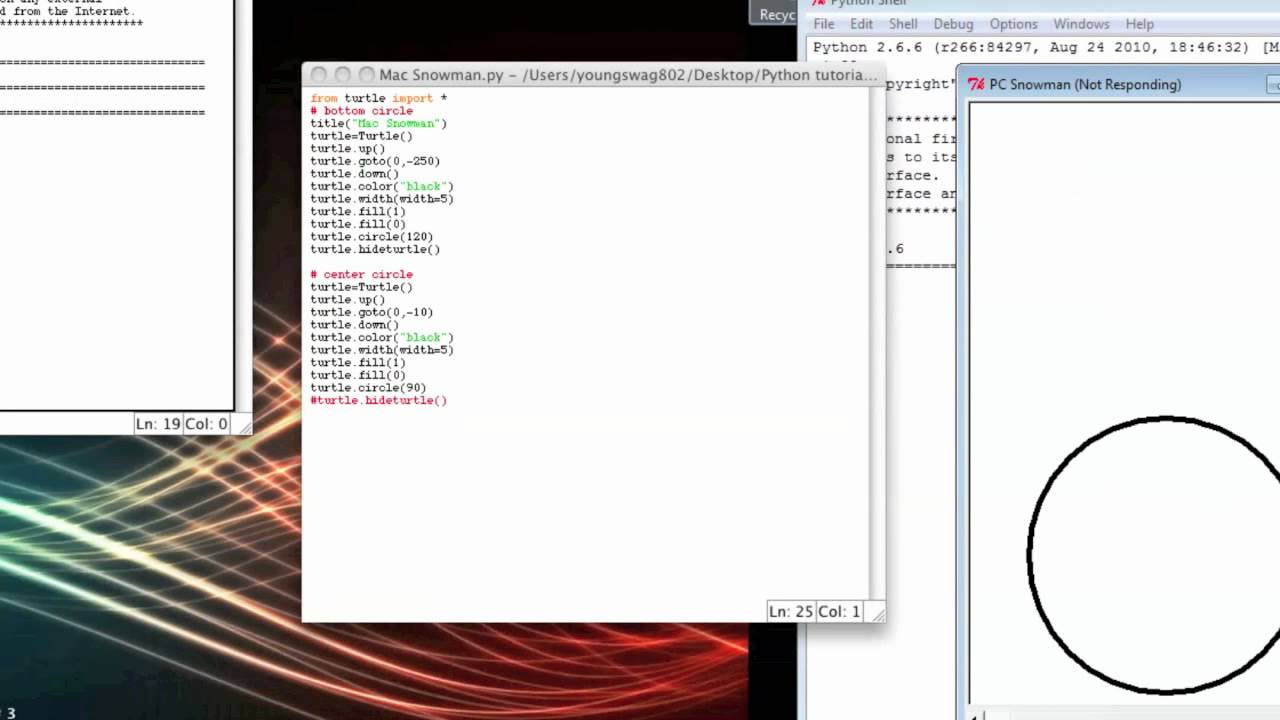Screen dimensions: 1280x720
Task: Click 'Ln: 19' in the left window status bar
Action: (158, 424)
